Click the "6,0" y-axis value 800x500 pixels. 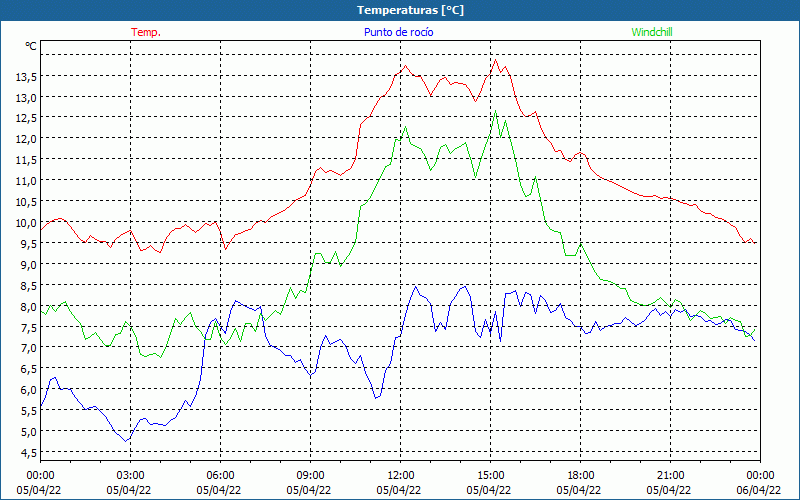(x=29, y=390)
